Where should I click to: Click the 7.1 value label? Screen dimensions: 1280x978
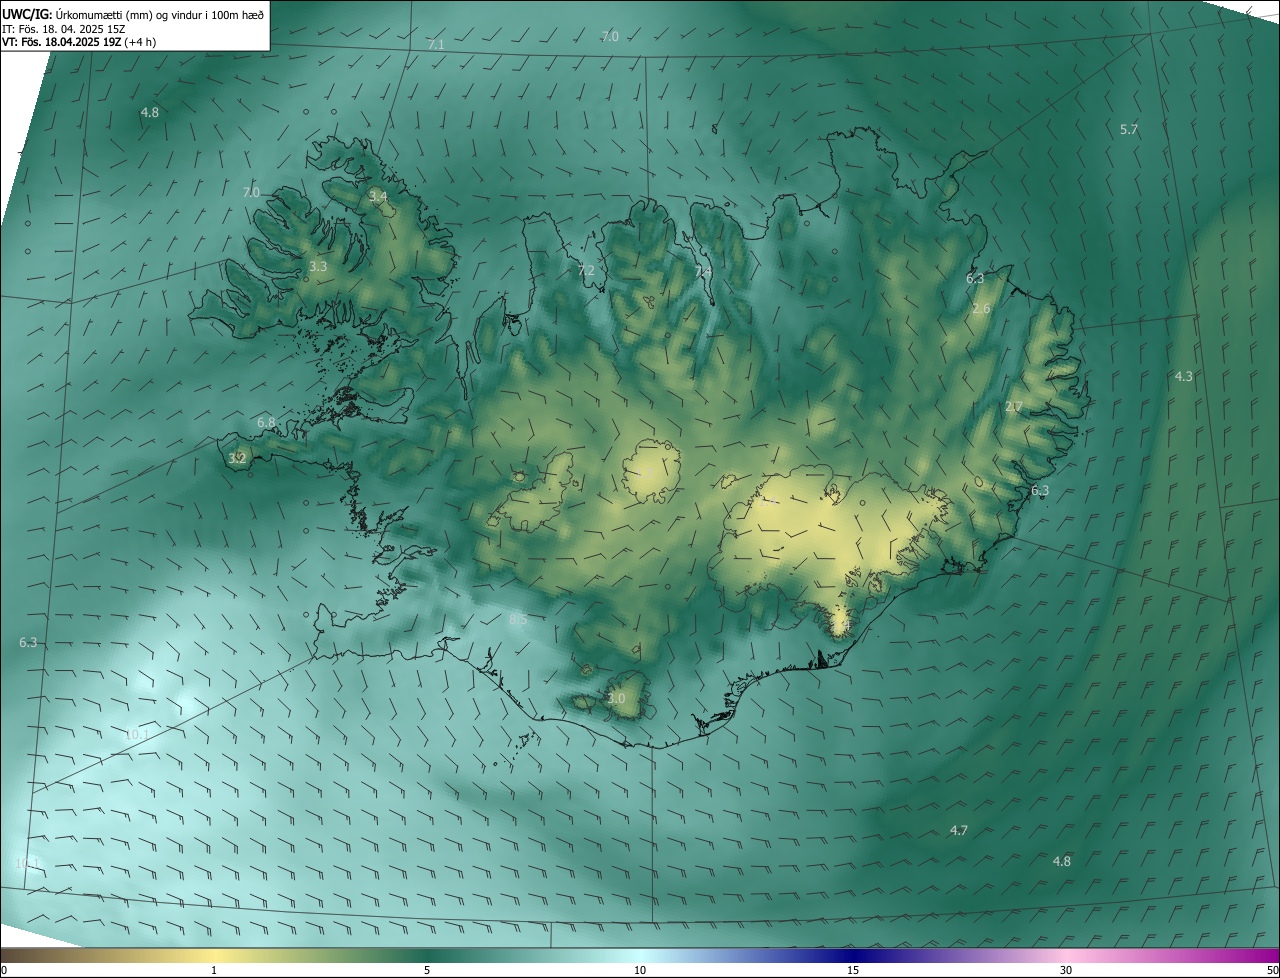click(x=436, y=45)
